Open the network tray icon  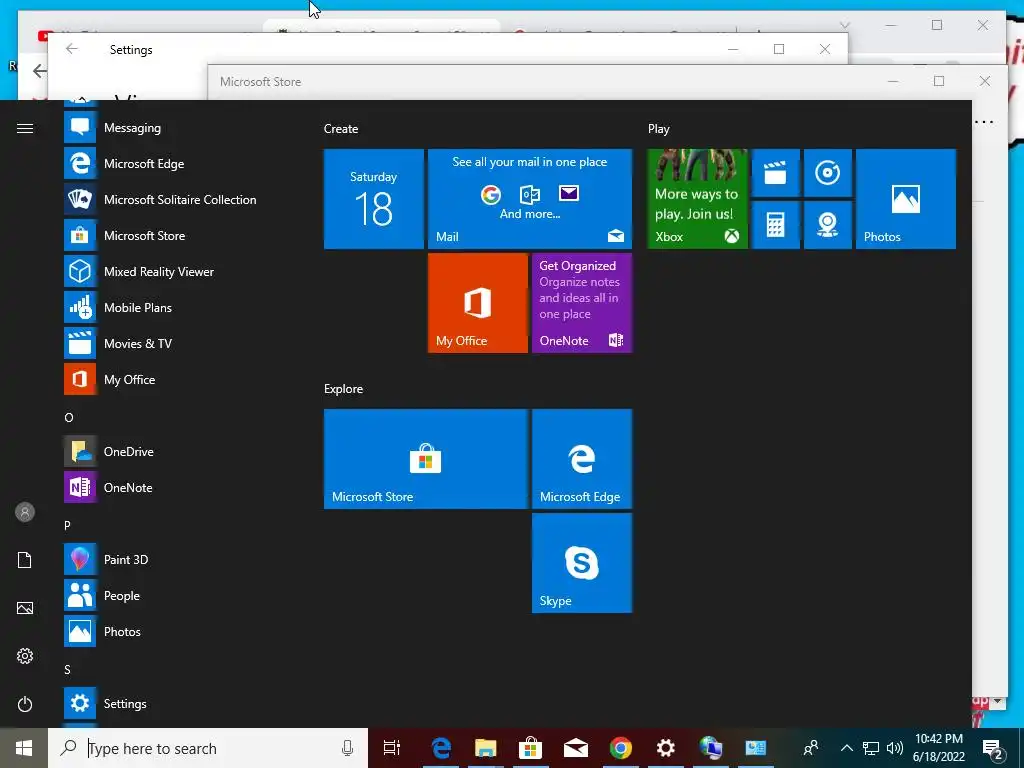point(871,748)
